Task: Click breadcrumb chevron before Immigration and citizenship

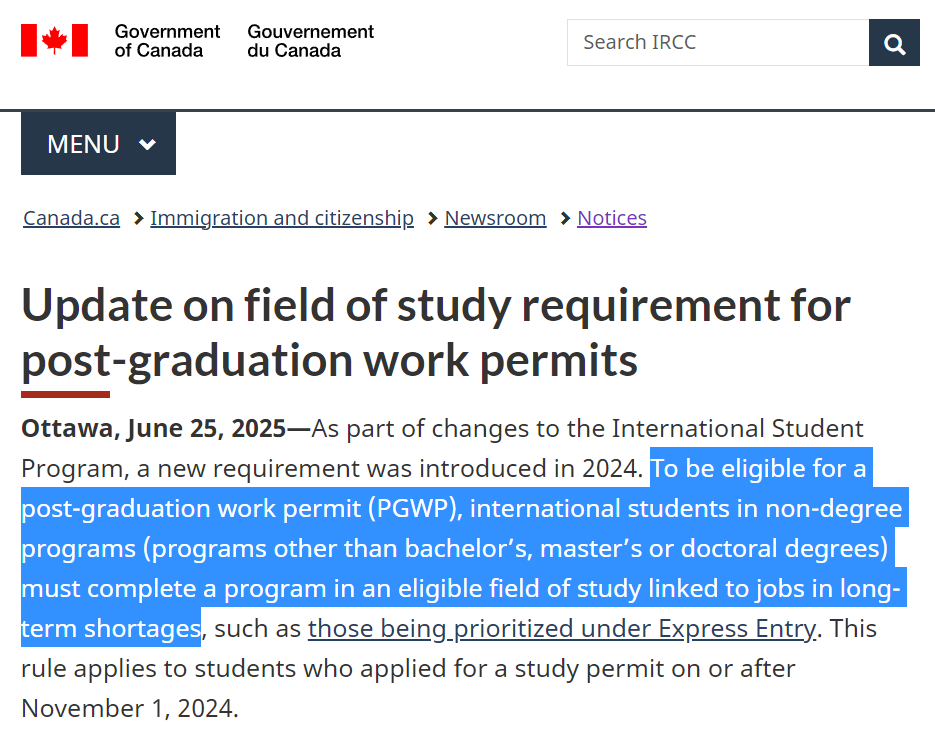Action: 138,219
